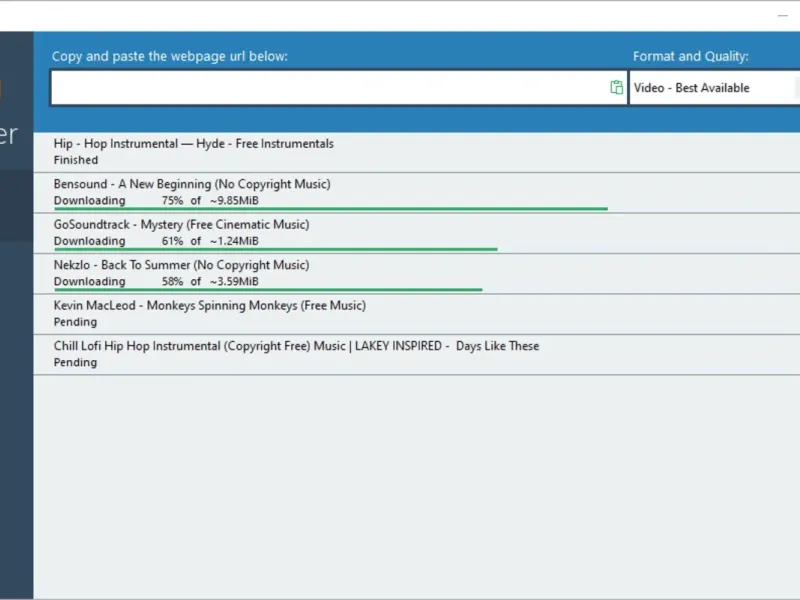800x600 pixels.
Task: Click the Nekzlo 58% progress bar
Action: pos(268,289)
